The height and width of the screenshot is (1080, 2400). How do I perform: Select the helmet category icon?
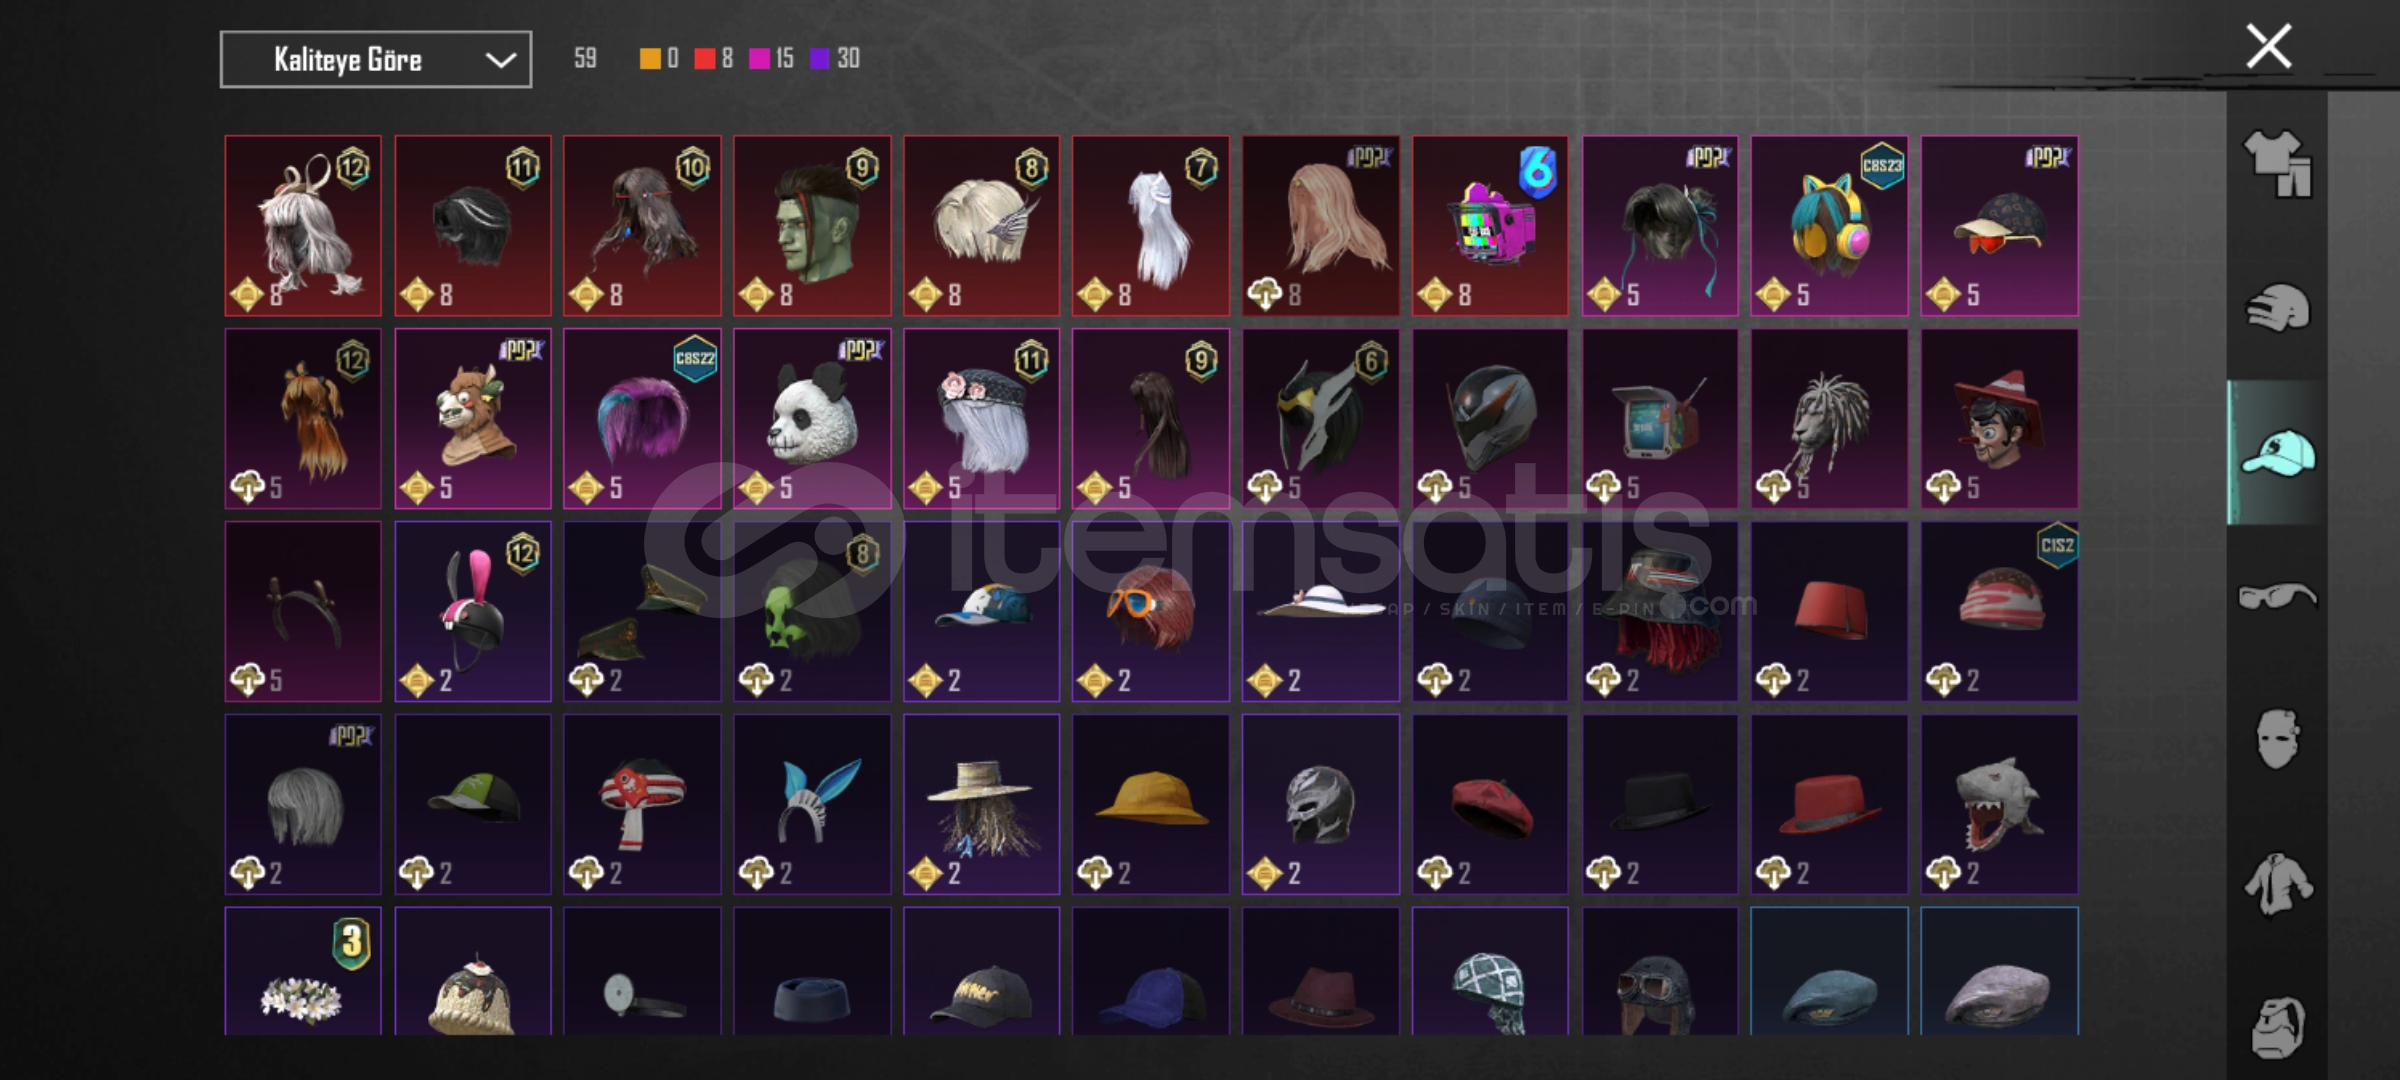2277,309
